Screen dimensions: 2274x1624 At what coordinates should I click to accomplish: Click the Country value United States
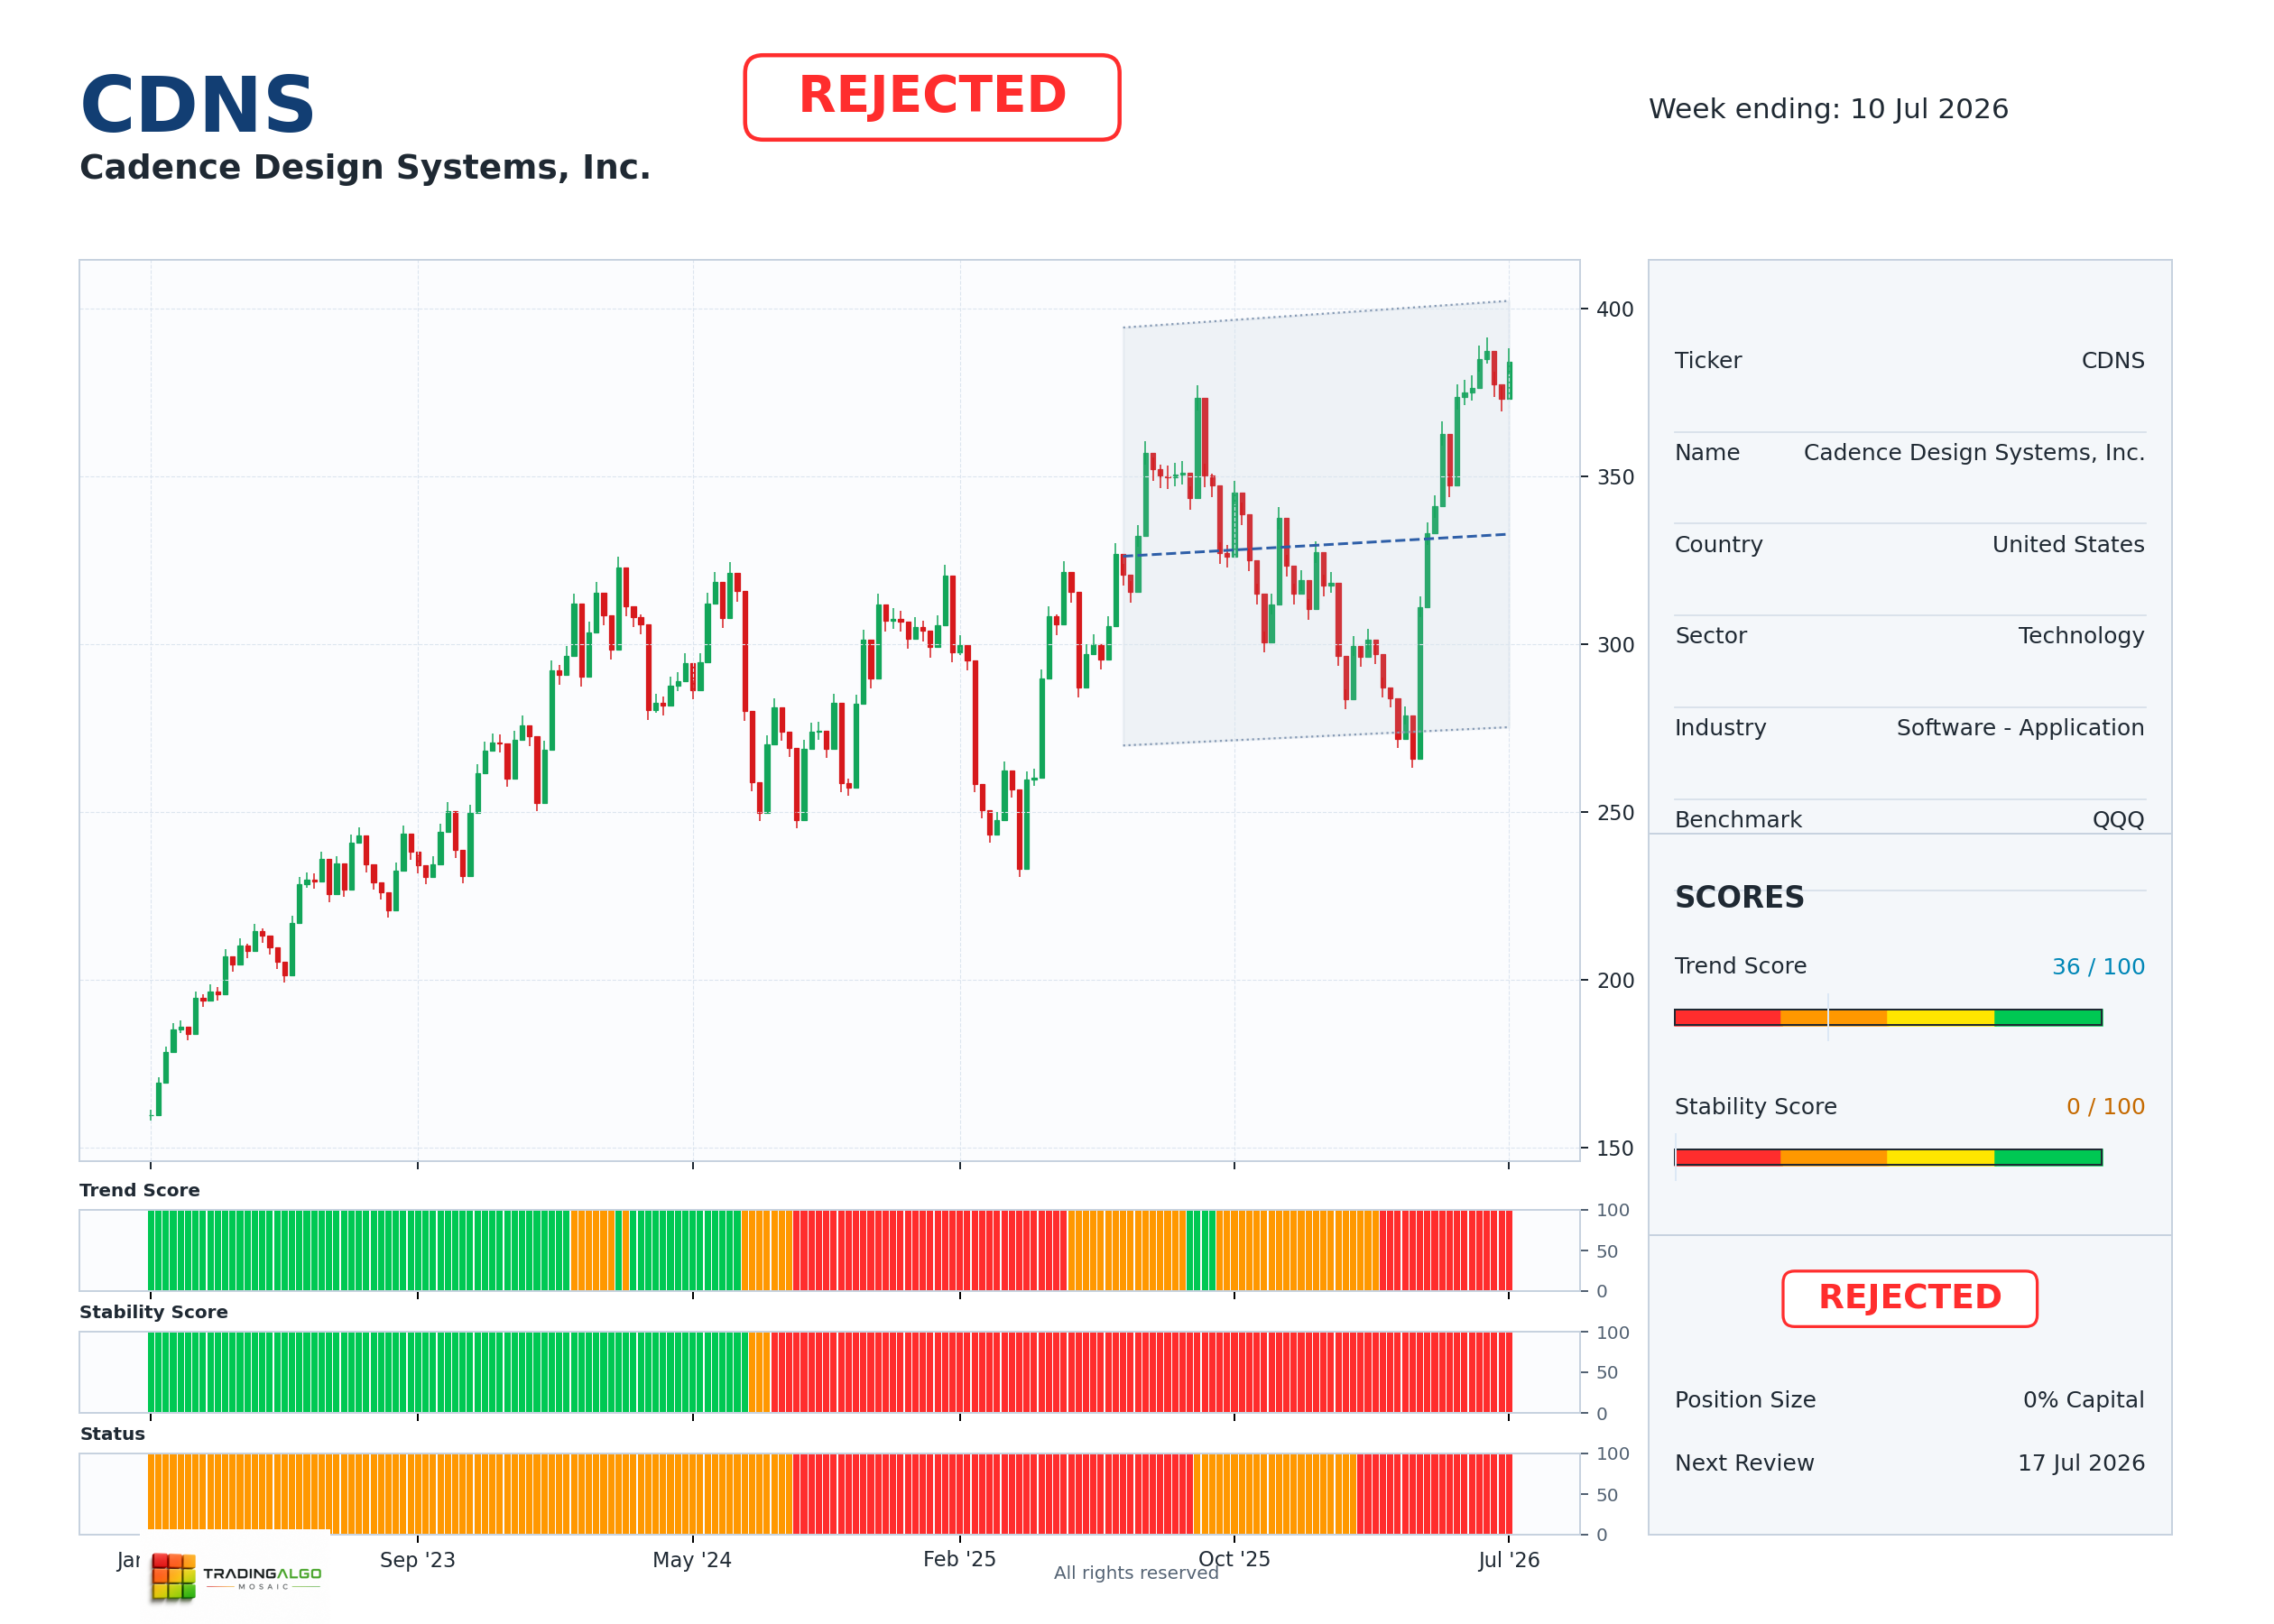tap(2067, 544)
